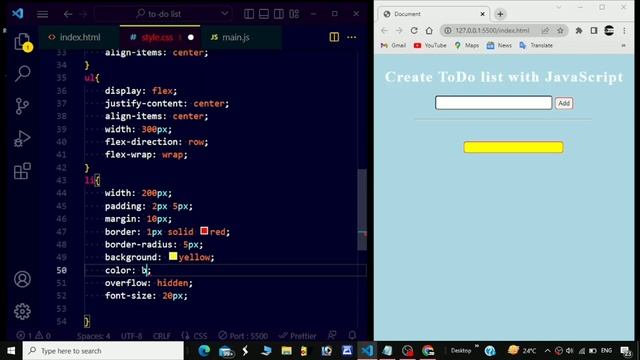The height and width of the screenshot is (360, 640).
Task: Open feedback icon in status bar
Action: coord(332,336)
